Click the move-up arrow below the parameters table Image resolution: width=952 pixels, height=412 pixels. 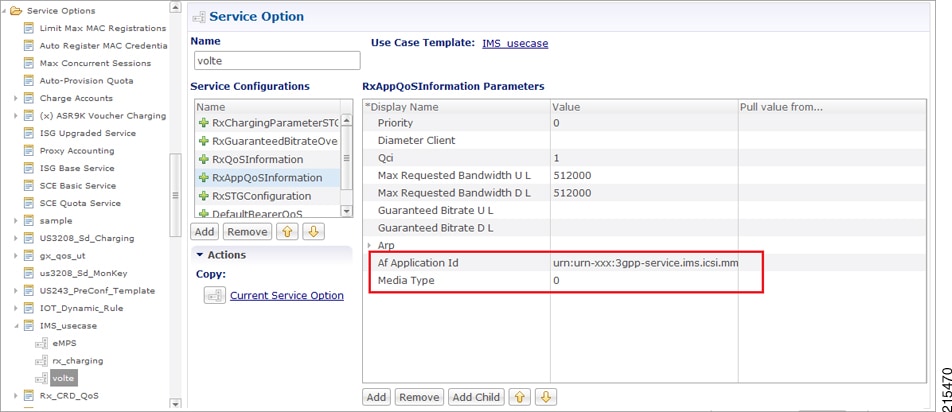(519, 397)
